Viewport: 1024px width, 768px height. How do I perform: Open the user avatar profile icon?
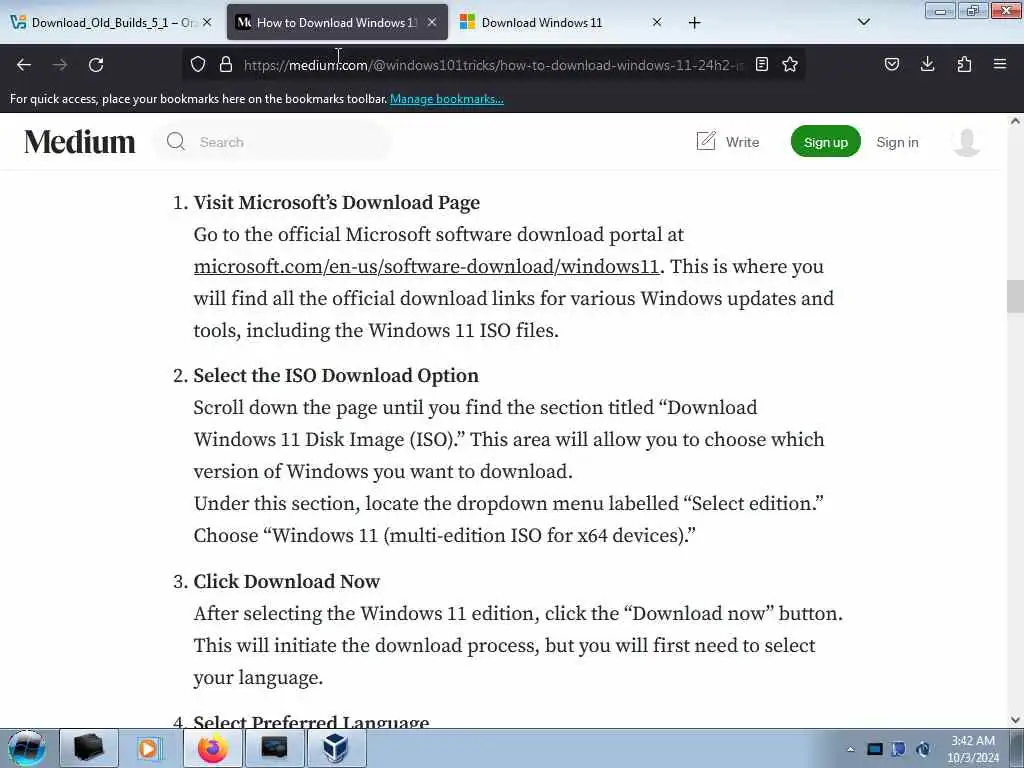967,142
